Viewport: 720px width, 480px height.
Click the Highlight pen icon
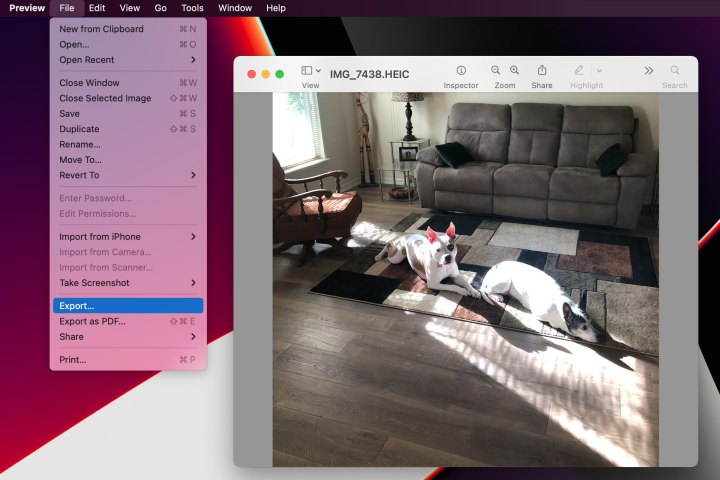[x=579, y=71]
